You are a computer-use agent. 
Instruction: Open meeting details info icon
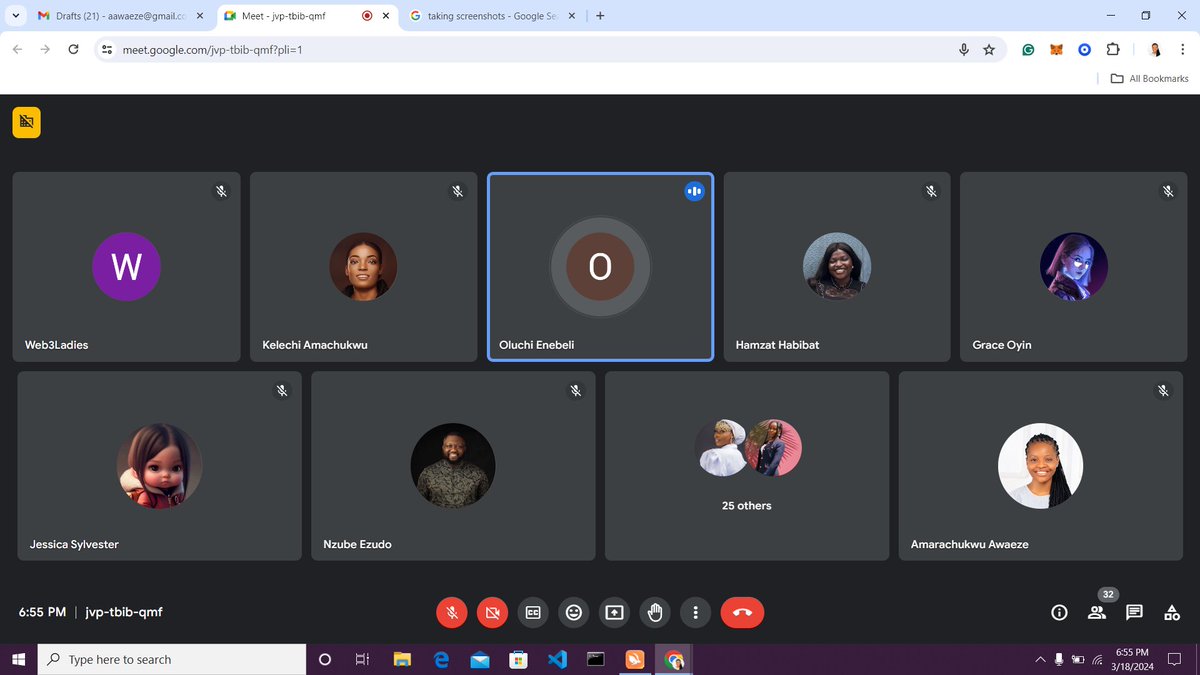click(1059, 612)
